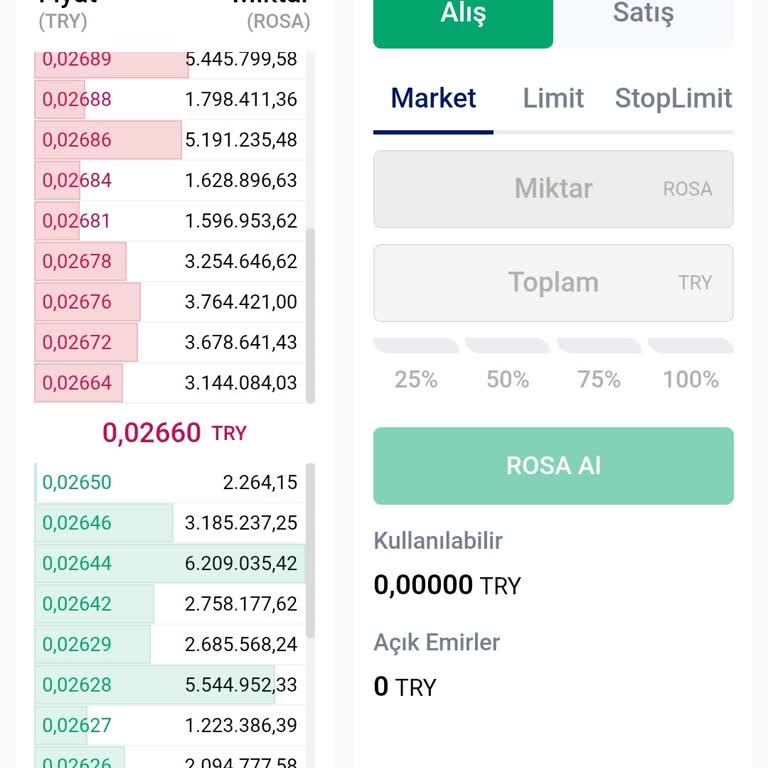This screenshot has height=768, width=768.
Task: Click the buy orders list scrollbar
Action: pos(310,550)
